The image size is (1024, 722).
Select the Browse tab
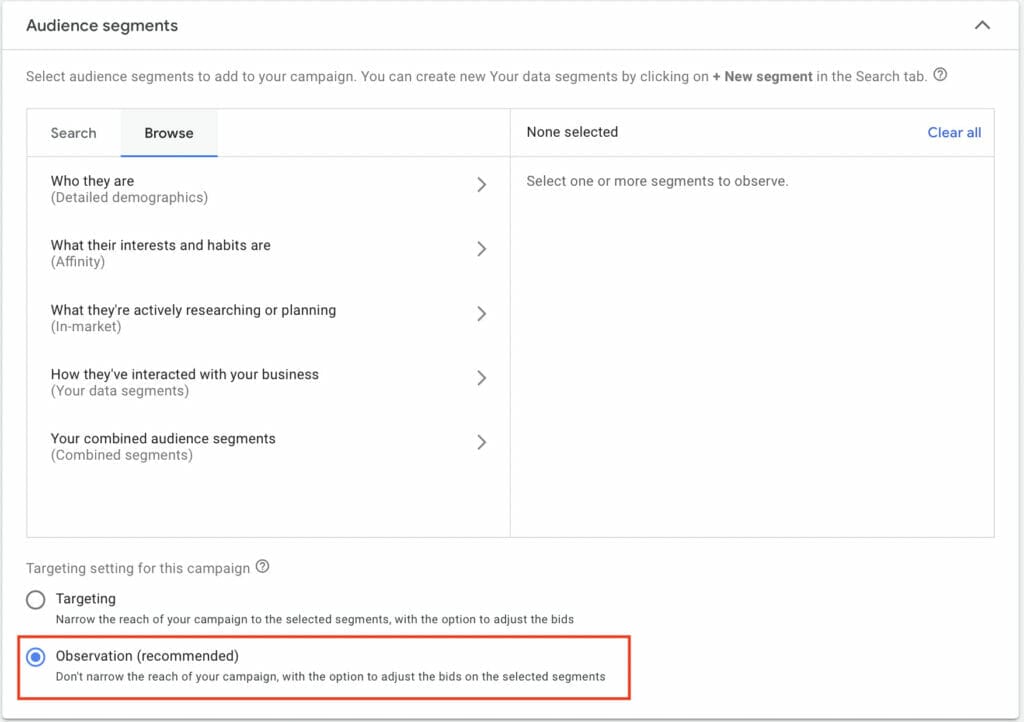click(x=168, y=132)
